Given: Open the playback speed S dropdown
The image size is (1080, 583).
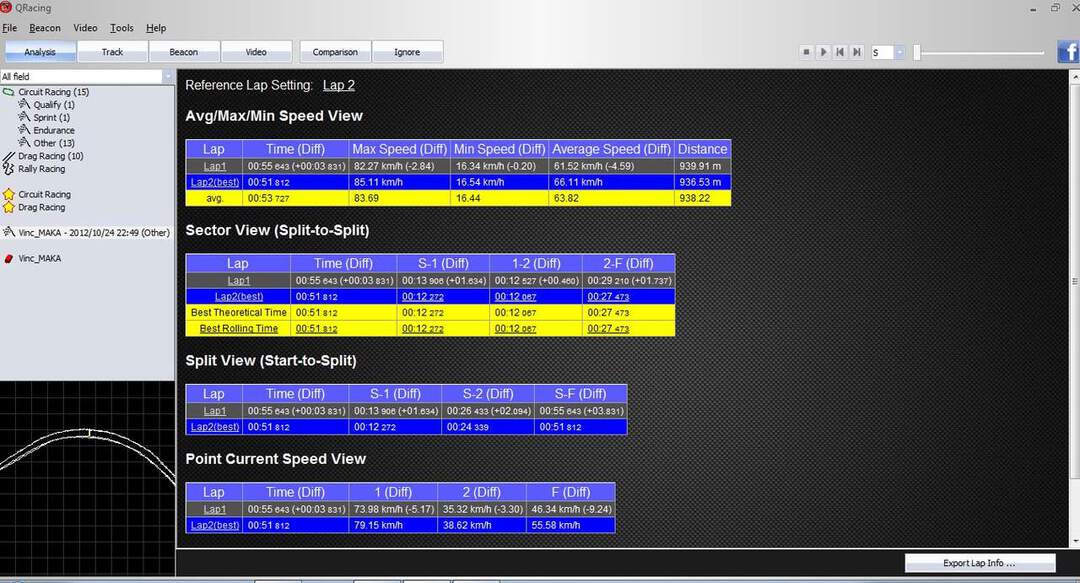Looking at the screenshot, I should (x=899, y=52).
